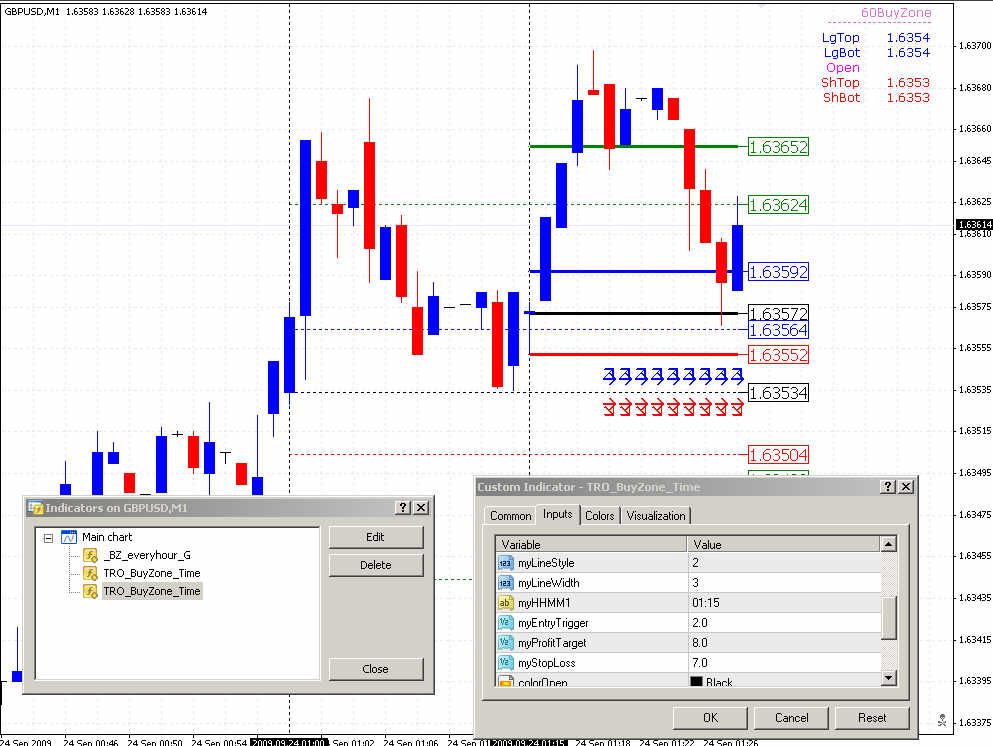Switch to the Visualization tab
Screen dimensions: 993x746
coord(656,516)
